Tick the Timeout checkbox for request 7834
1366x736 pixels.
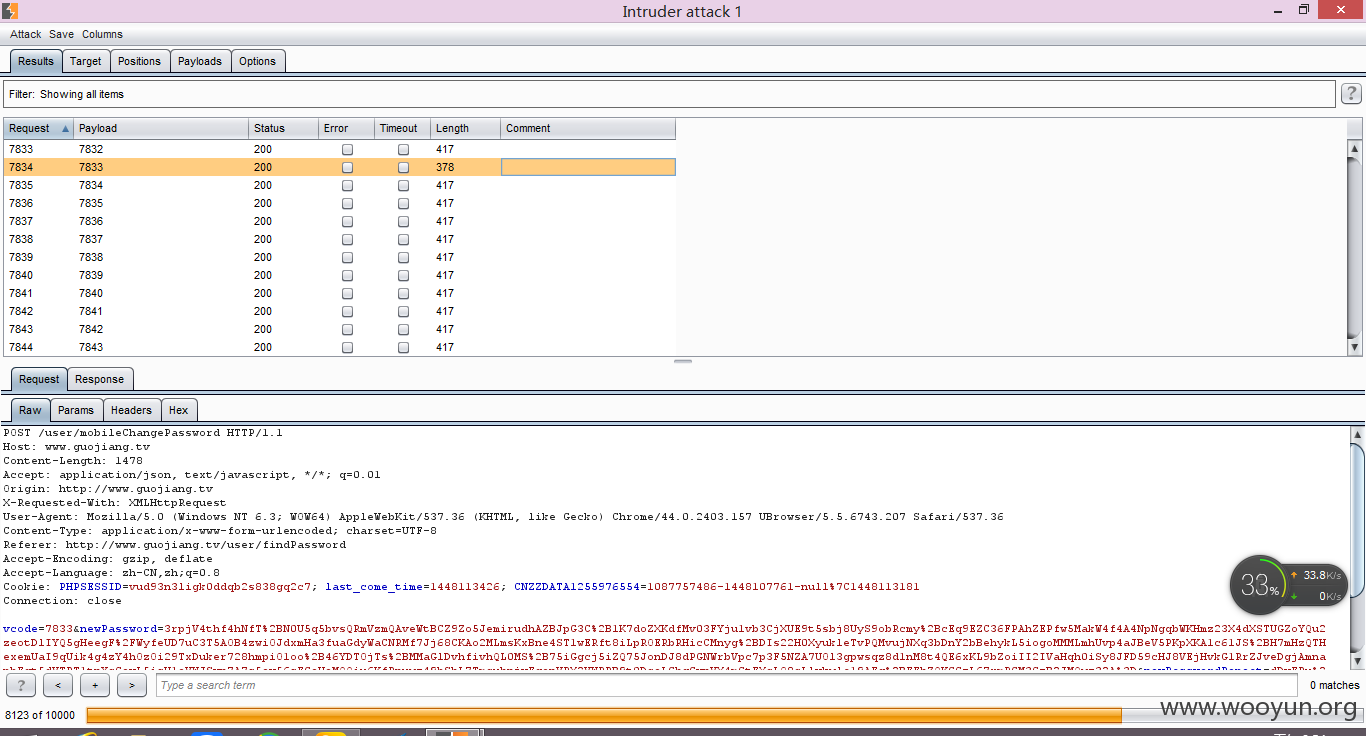pos(403,167)
